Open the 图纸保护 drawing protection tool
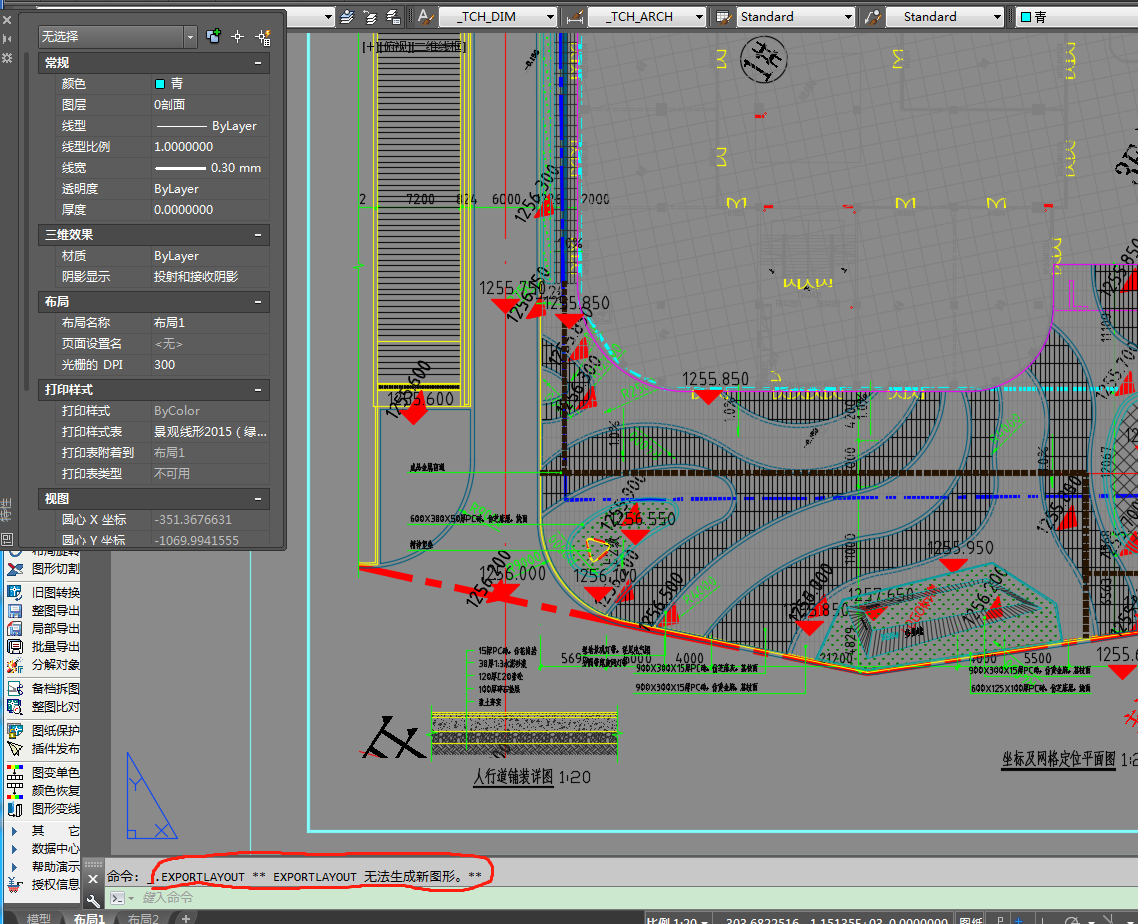The width and height of the screenshot is (1138, 924). click(55, 731)
